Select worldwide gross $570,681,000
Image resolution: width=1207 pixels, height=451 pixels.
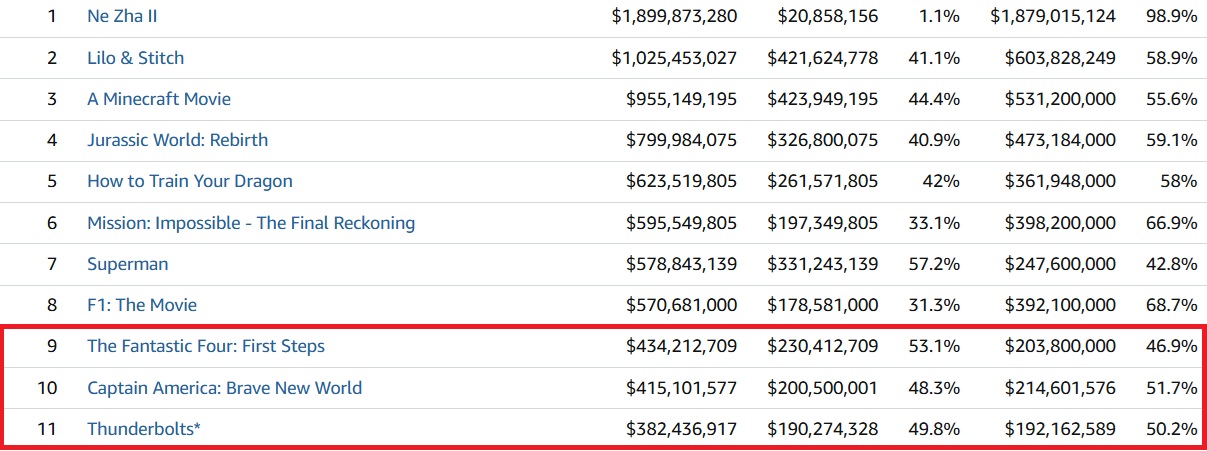click(x=681, y=305)
